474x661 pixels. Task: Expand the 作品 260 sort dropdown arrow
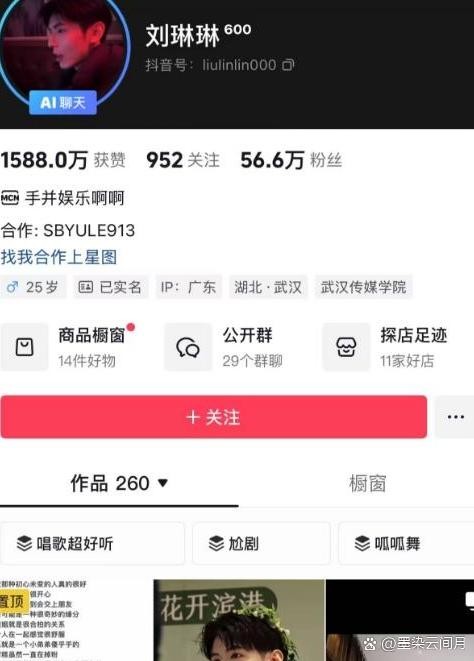tap(163, 482)
